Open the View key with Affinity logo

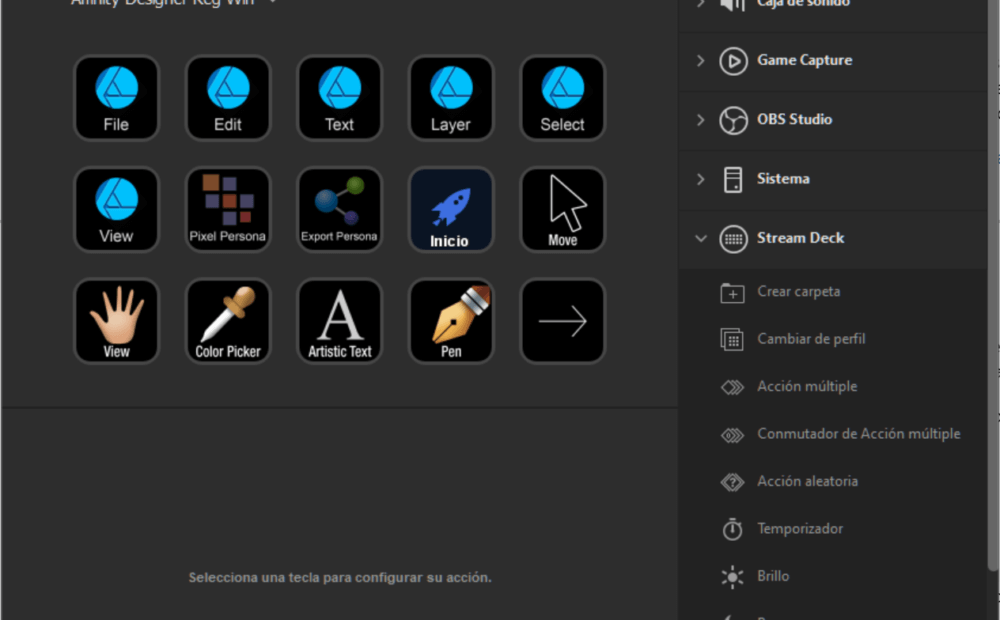(116, 209)
